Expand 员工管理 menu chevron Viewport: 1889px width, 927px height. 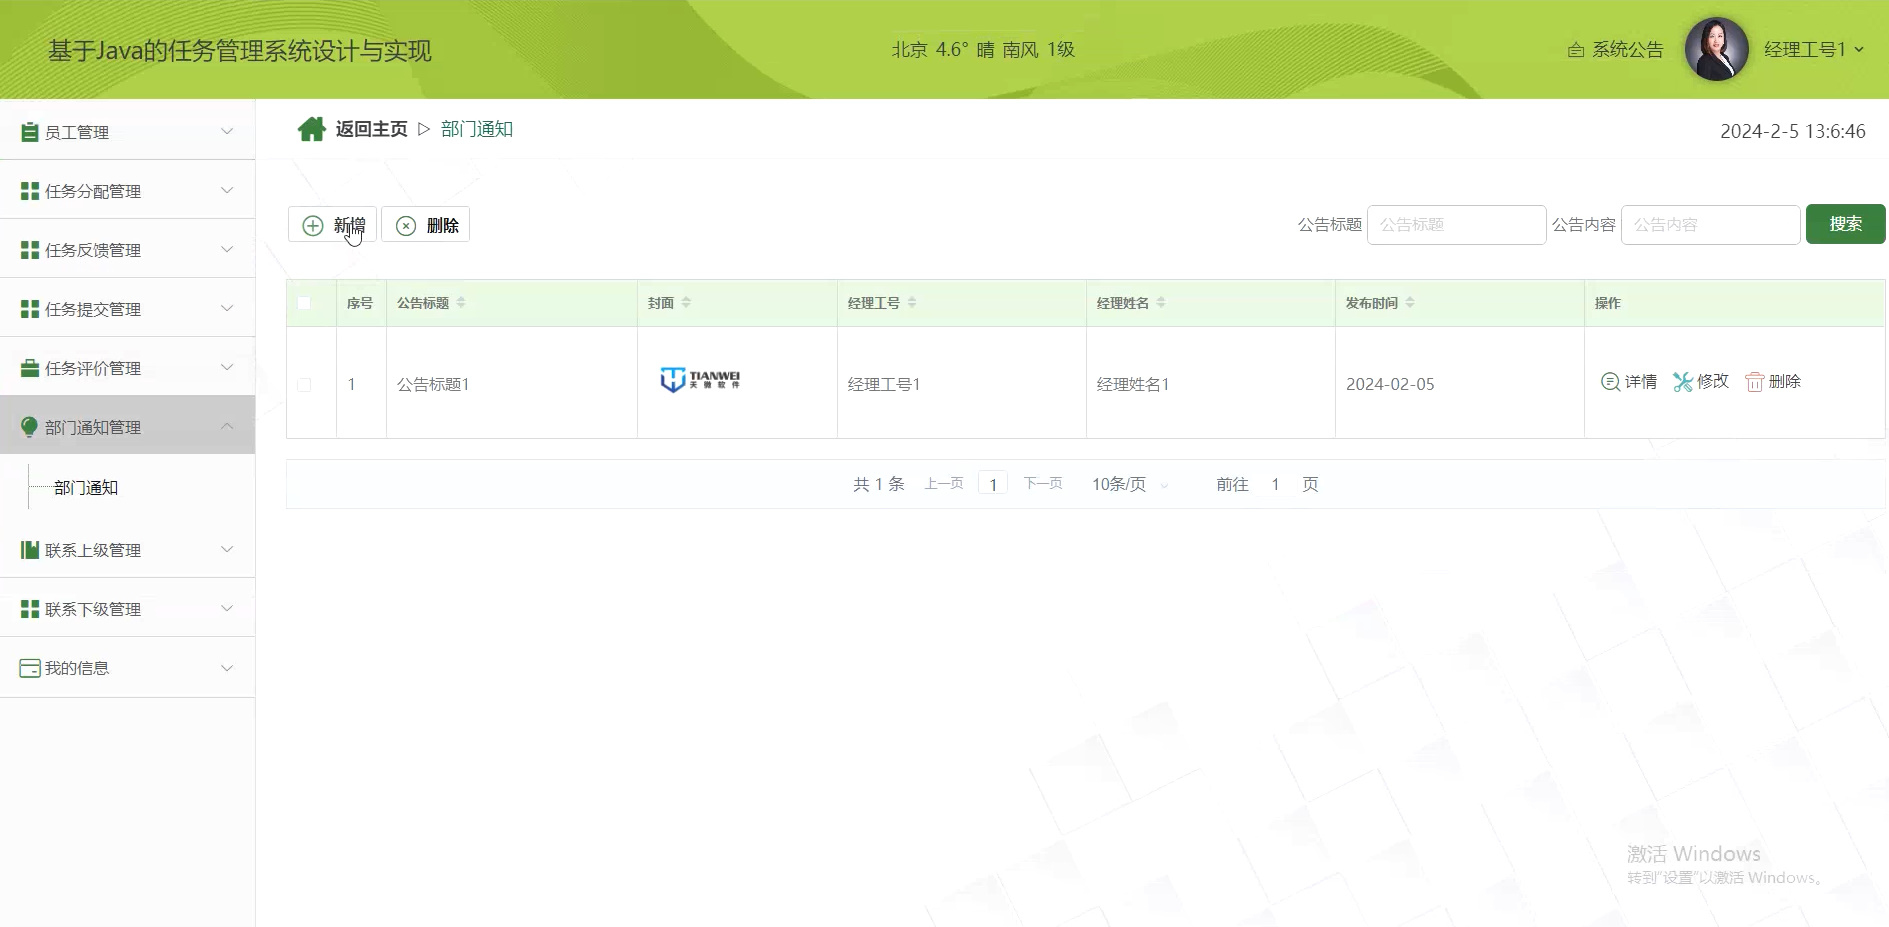227,132
